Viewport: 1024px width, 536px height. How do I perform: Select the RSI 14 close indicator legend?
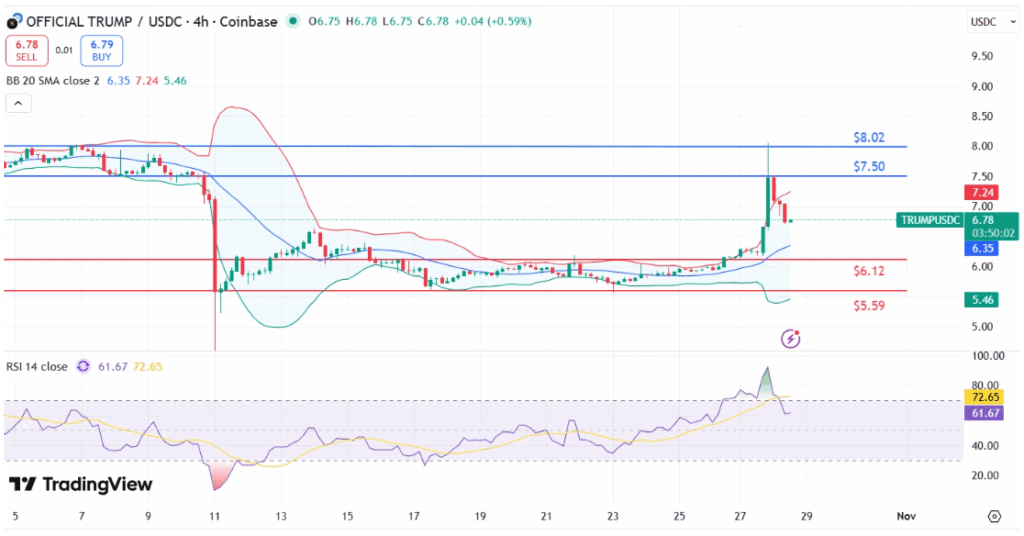[37, 367]
